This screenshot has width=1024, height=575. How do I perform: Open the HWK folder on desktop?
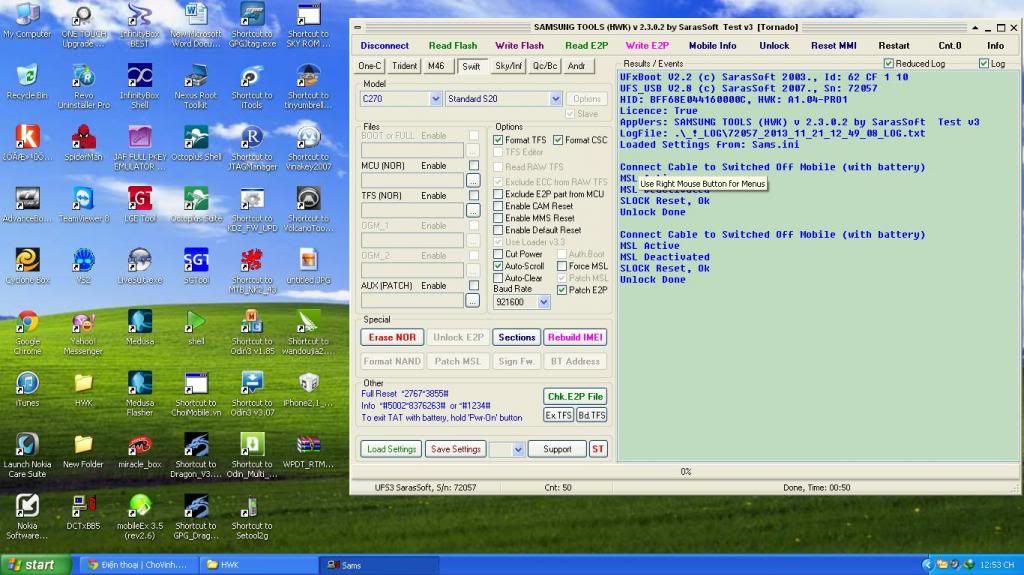coord(84,389)
